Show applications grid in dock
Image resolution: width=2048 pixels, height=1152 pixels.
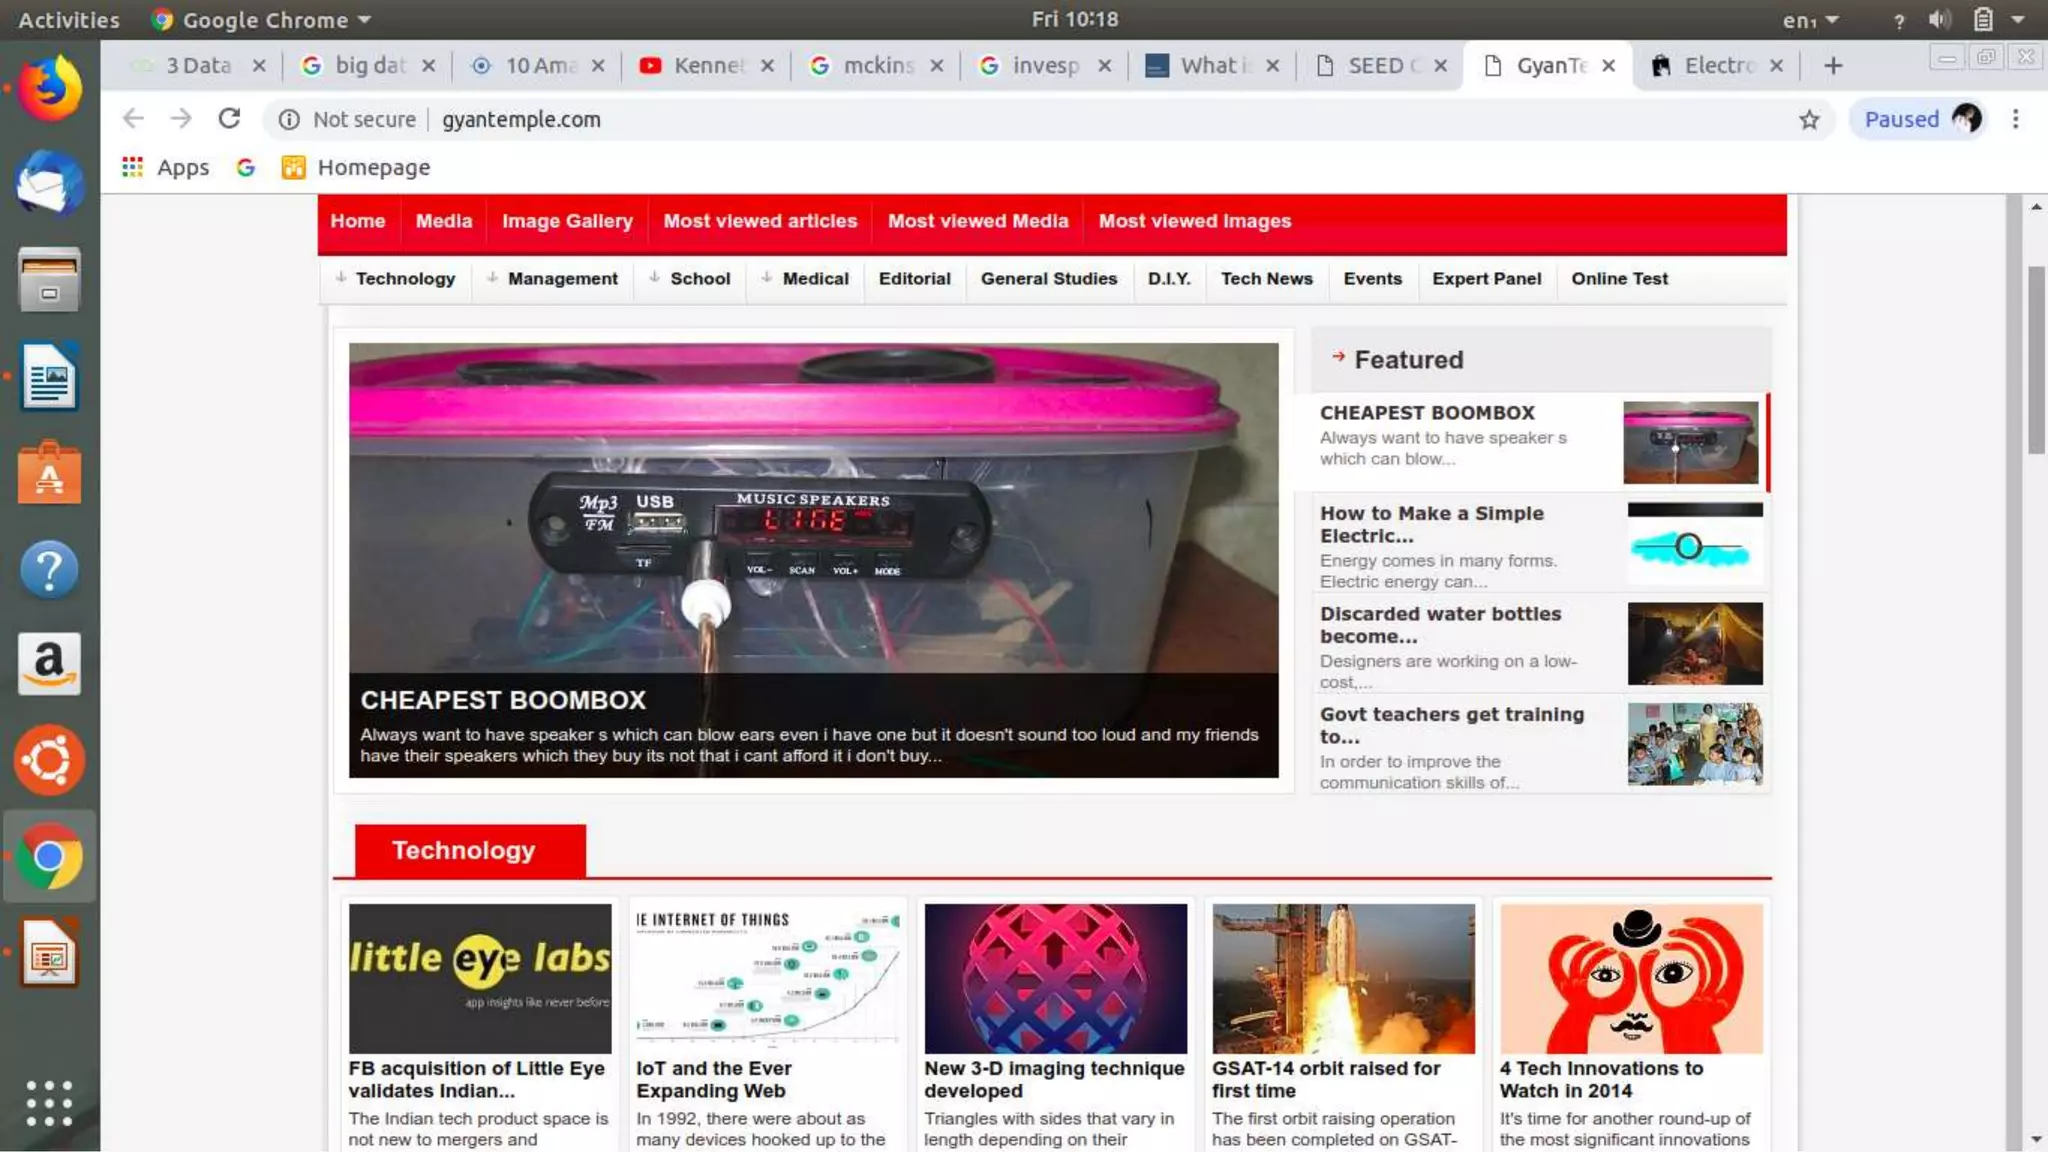pos(49,1103)
